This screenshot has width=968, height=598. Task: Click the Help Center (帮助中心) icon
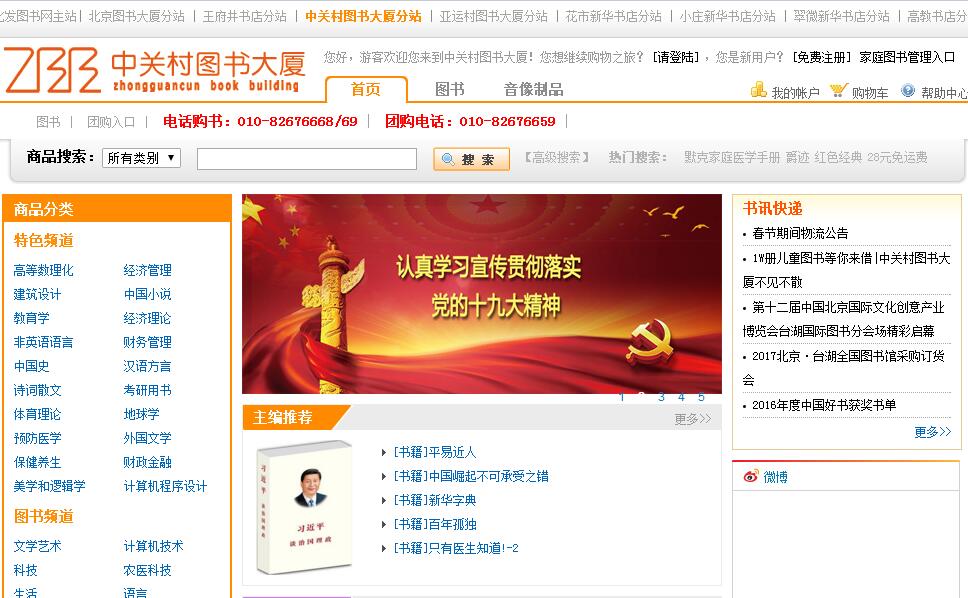coord(908,91)
